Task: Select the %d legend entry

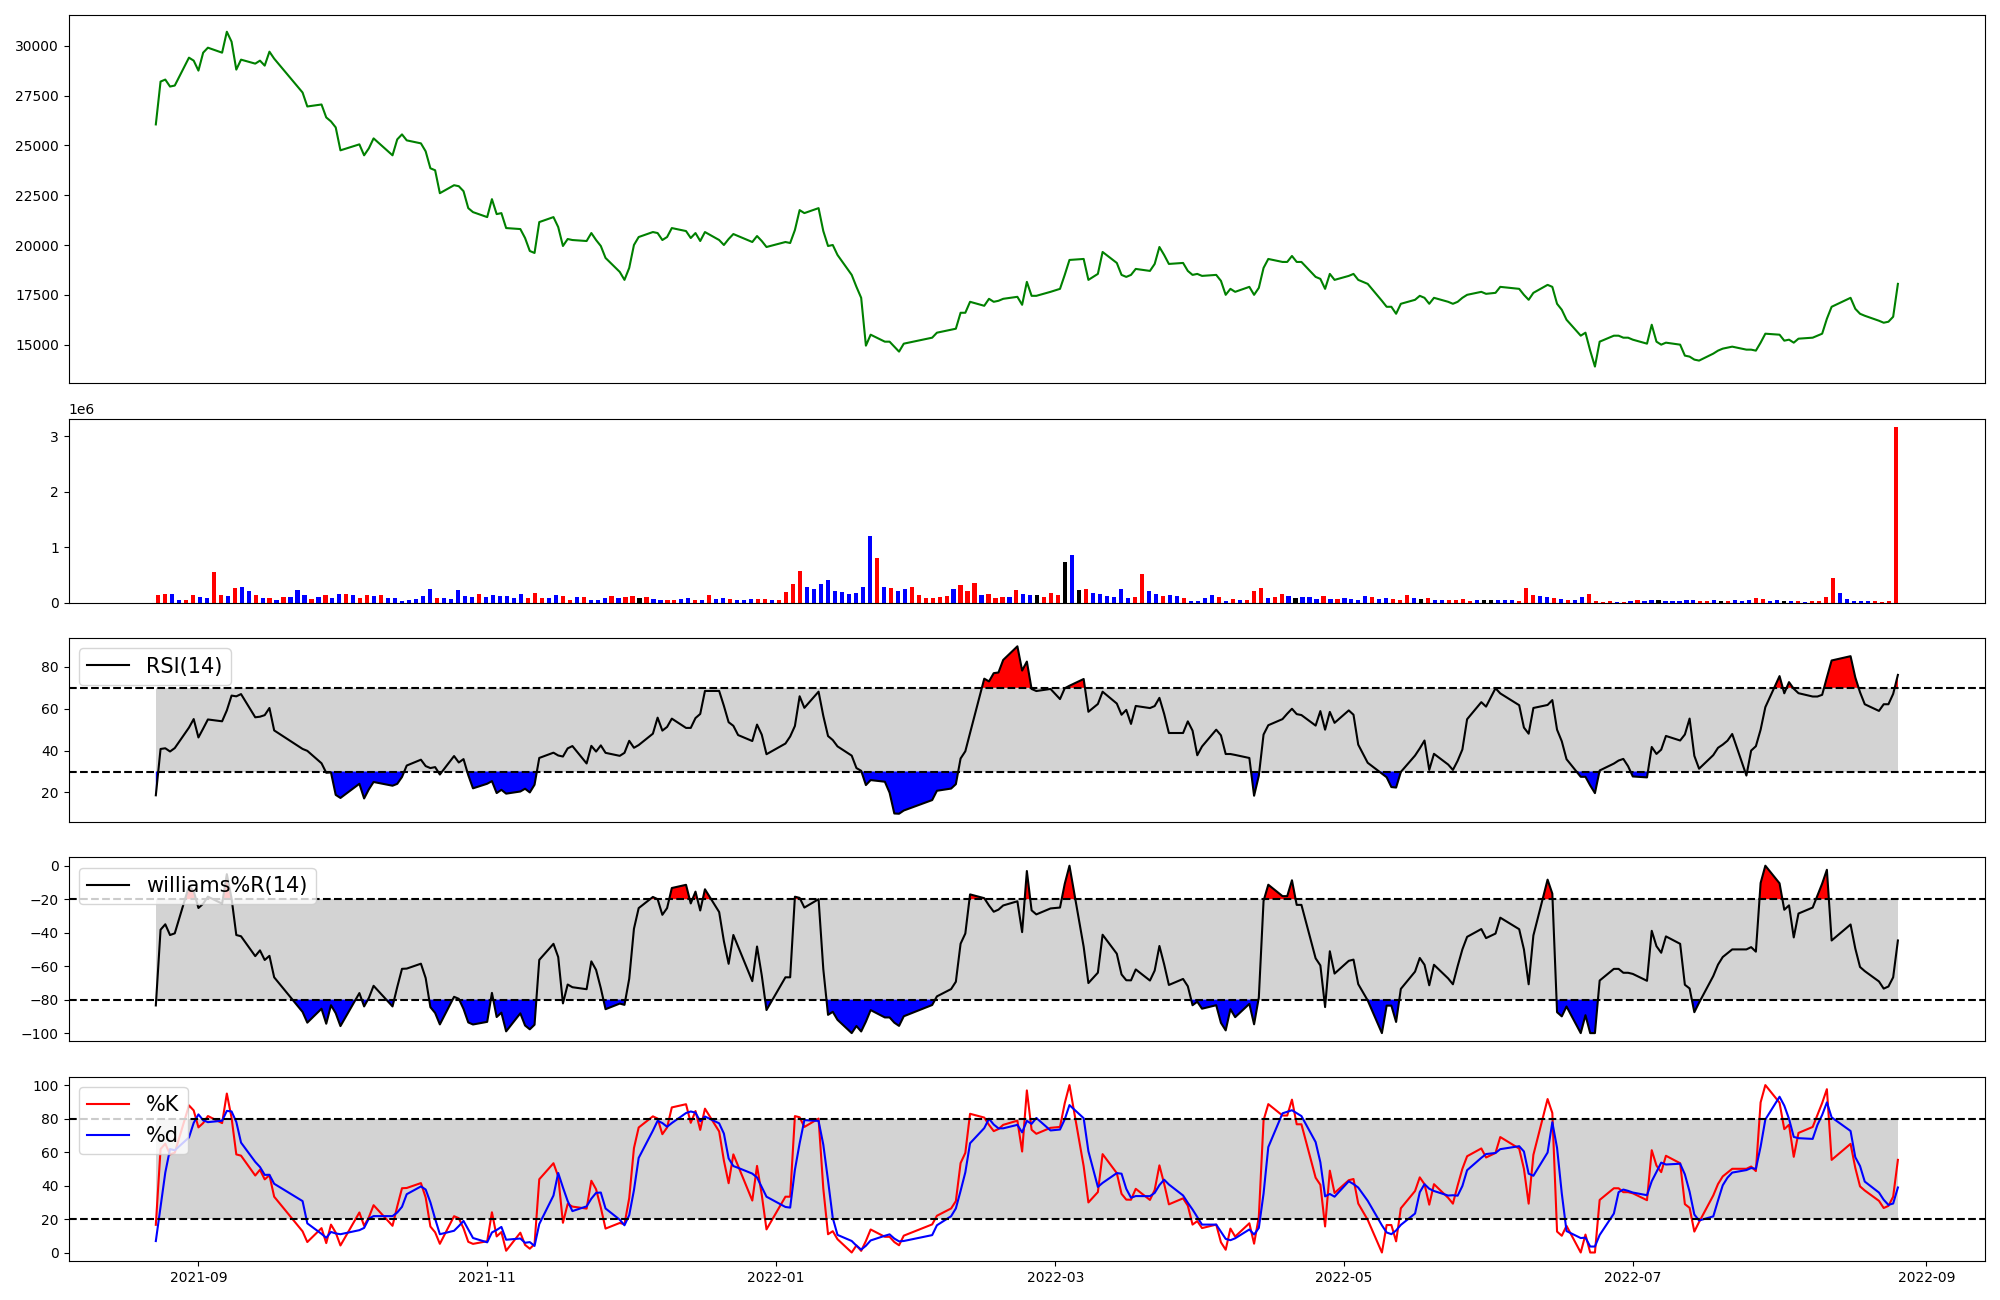Action: pos(162,1135)
